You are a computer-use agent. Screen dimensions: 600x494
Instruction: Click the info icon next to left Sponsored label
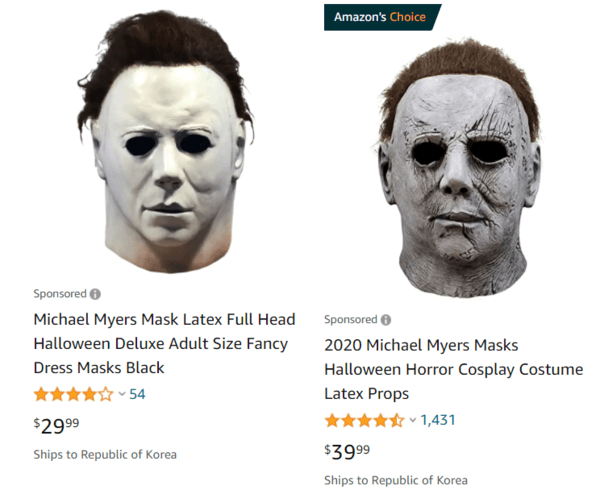click(x=95, y=294)
